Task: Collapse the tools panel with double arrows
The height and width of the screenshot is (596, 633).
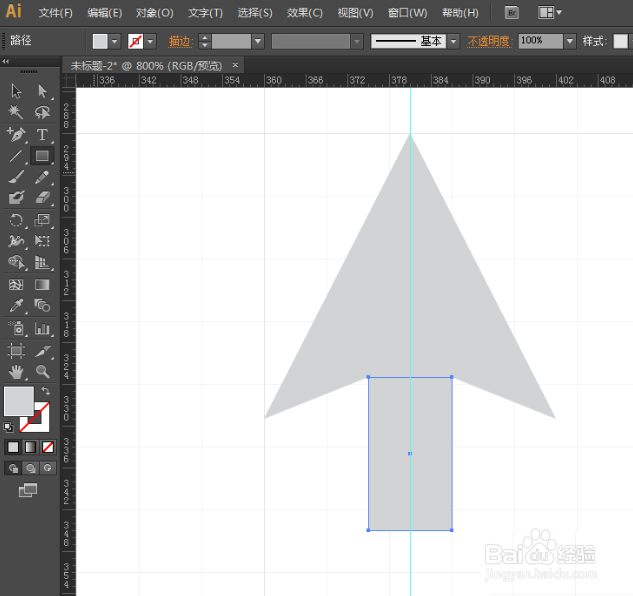Action: [x=5, y=61]
